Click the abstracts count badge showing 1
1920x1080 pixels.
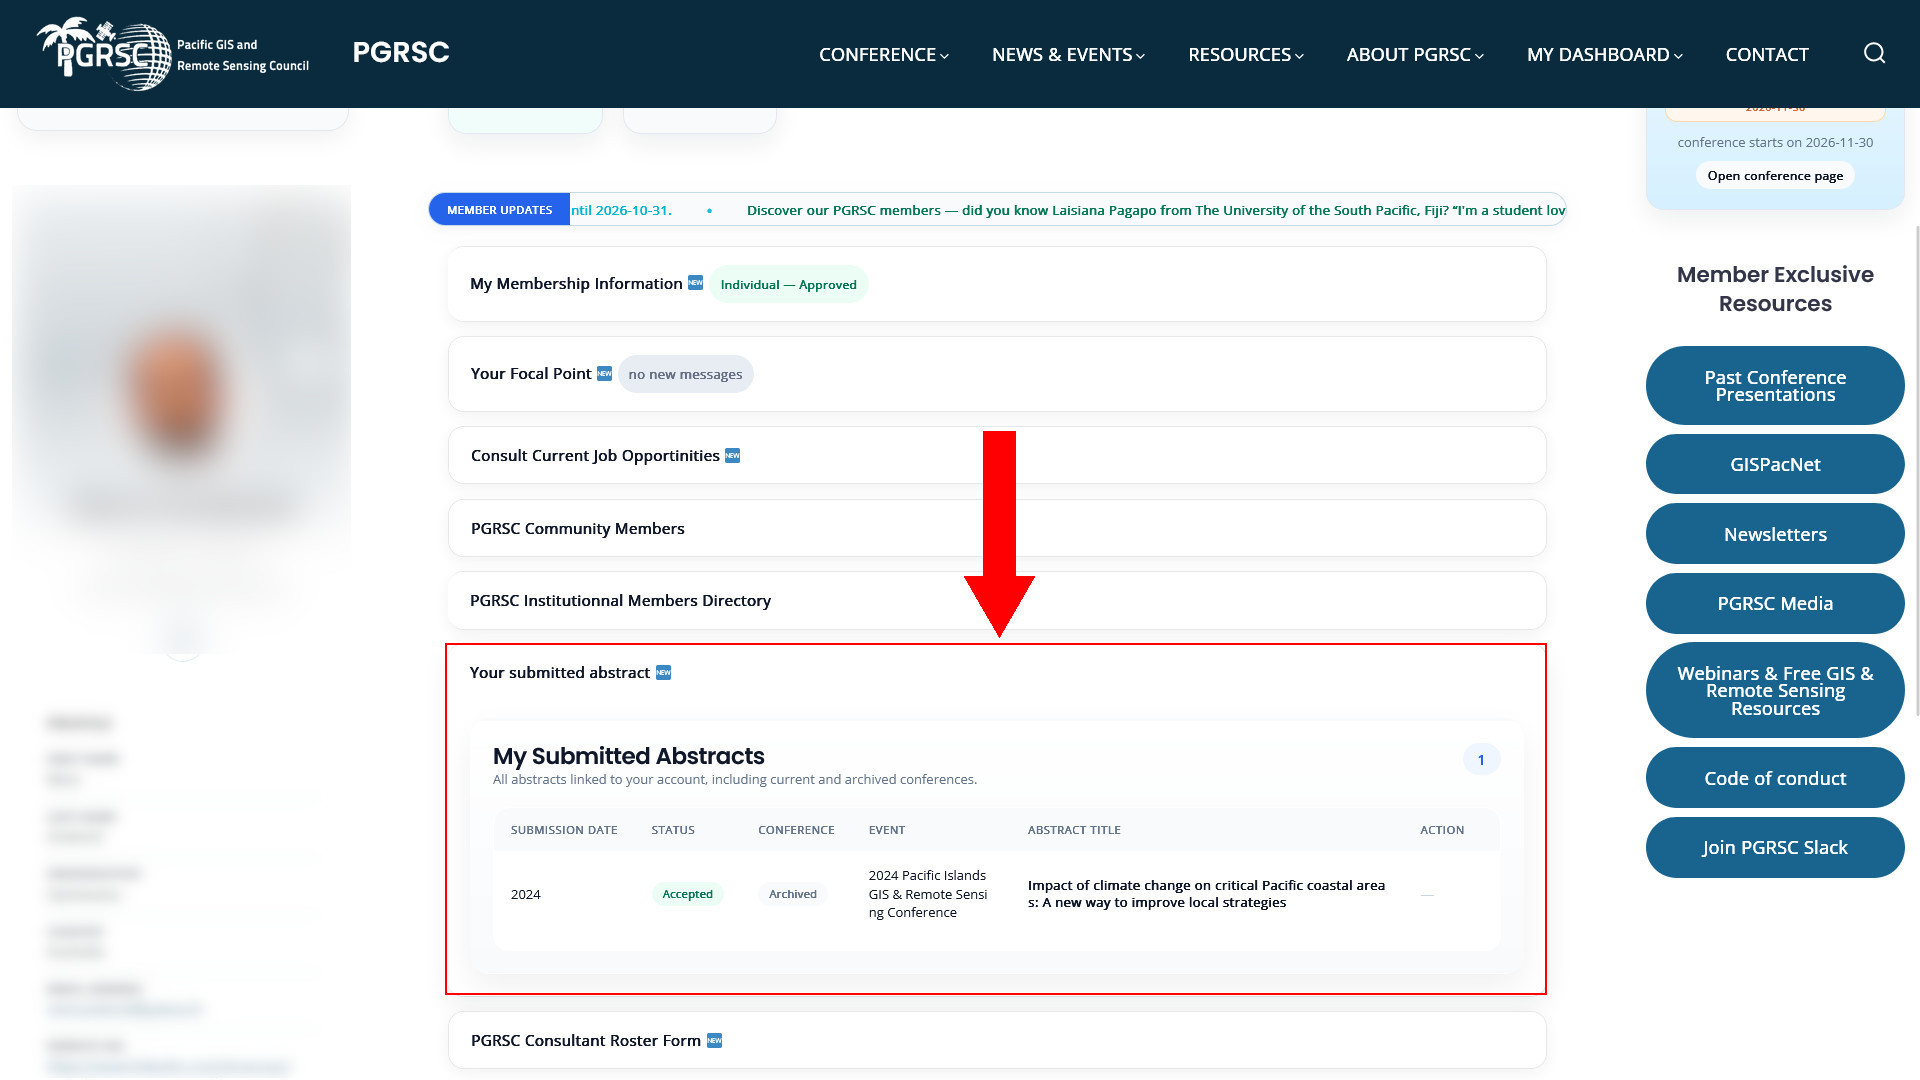tap(1481, 759)
